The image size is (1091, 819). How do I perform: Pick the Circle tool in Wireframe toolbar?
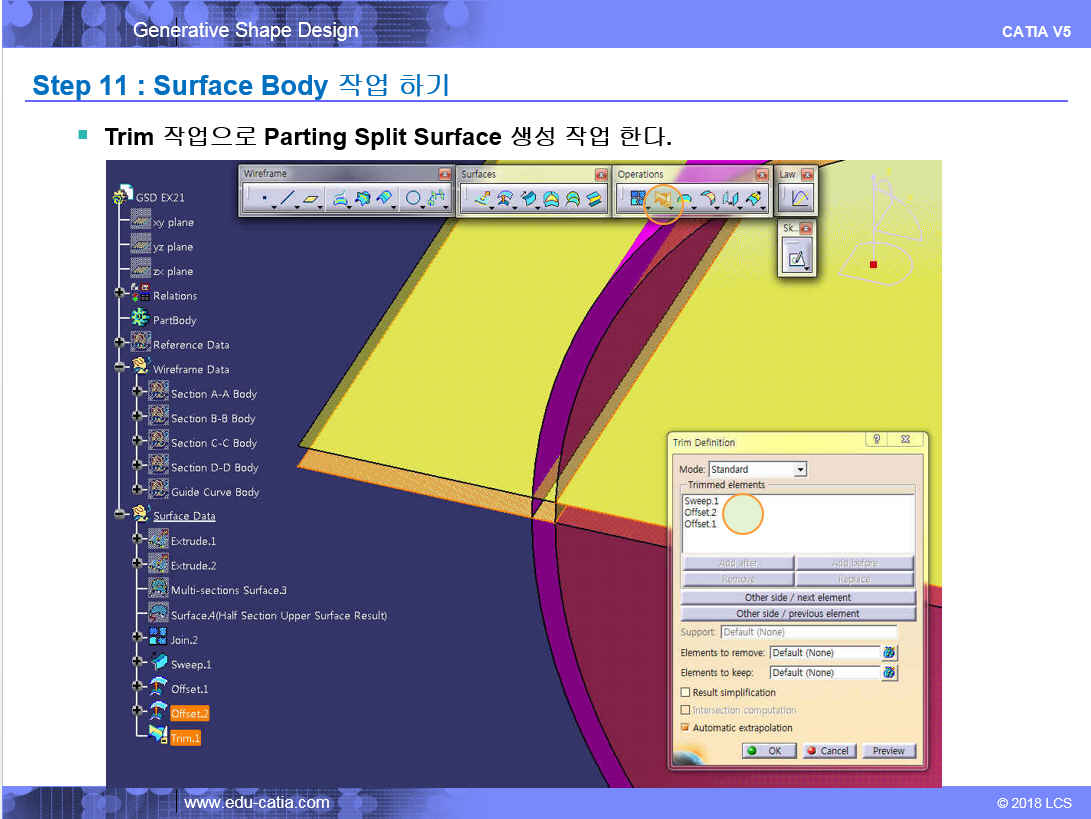point(413,200)
